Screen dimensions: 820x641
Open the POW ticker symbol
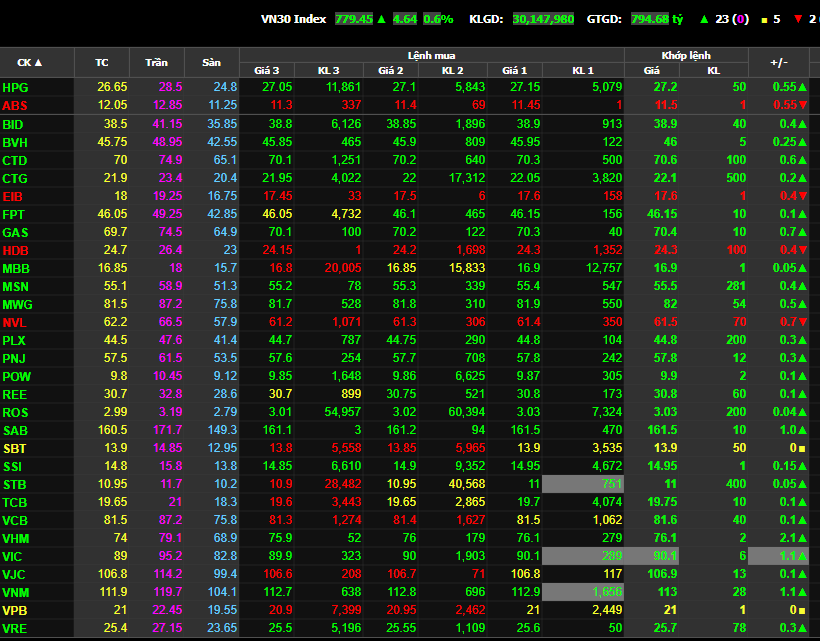coord(16,376)
